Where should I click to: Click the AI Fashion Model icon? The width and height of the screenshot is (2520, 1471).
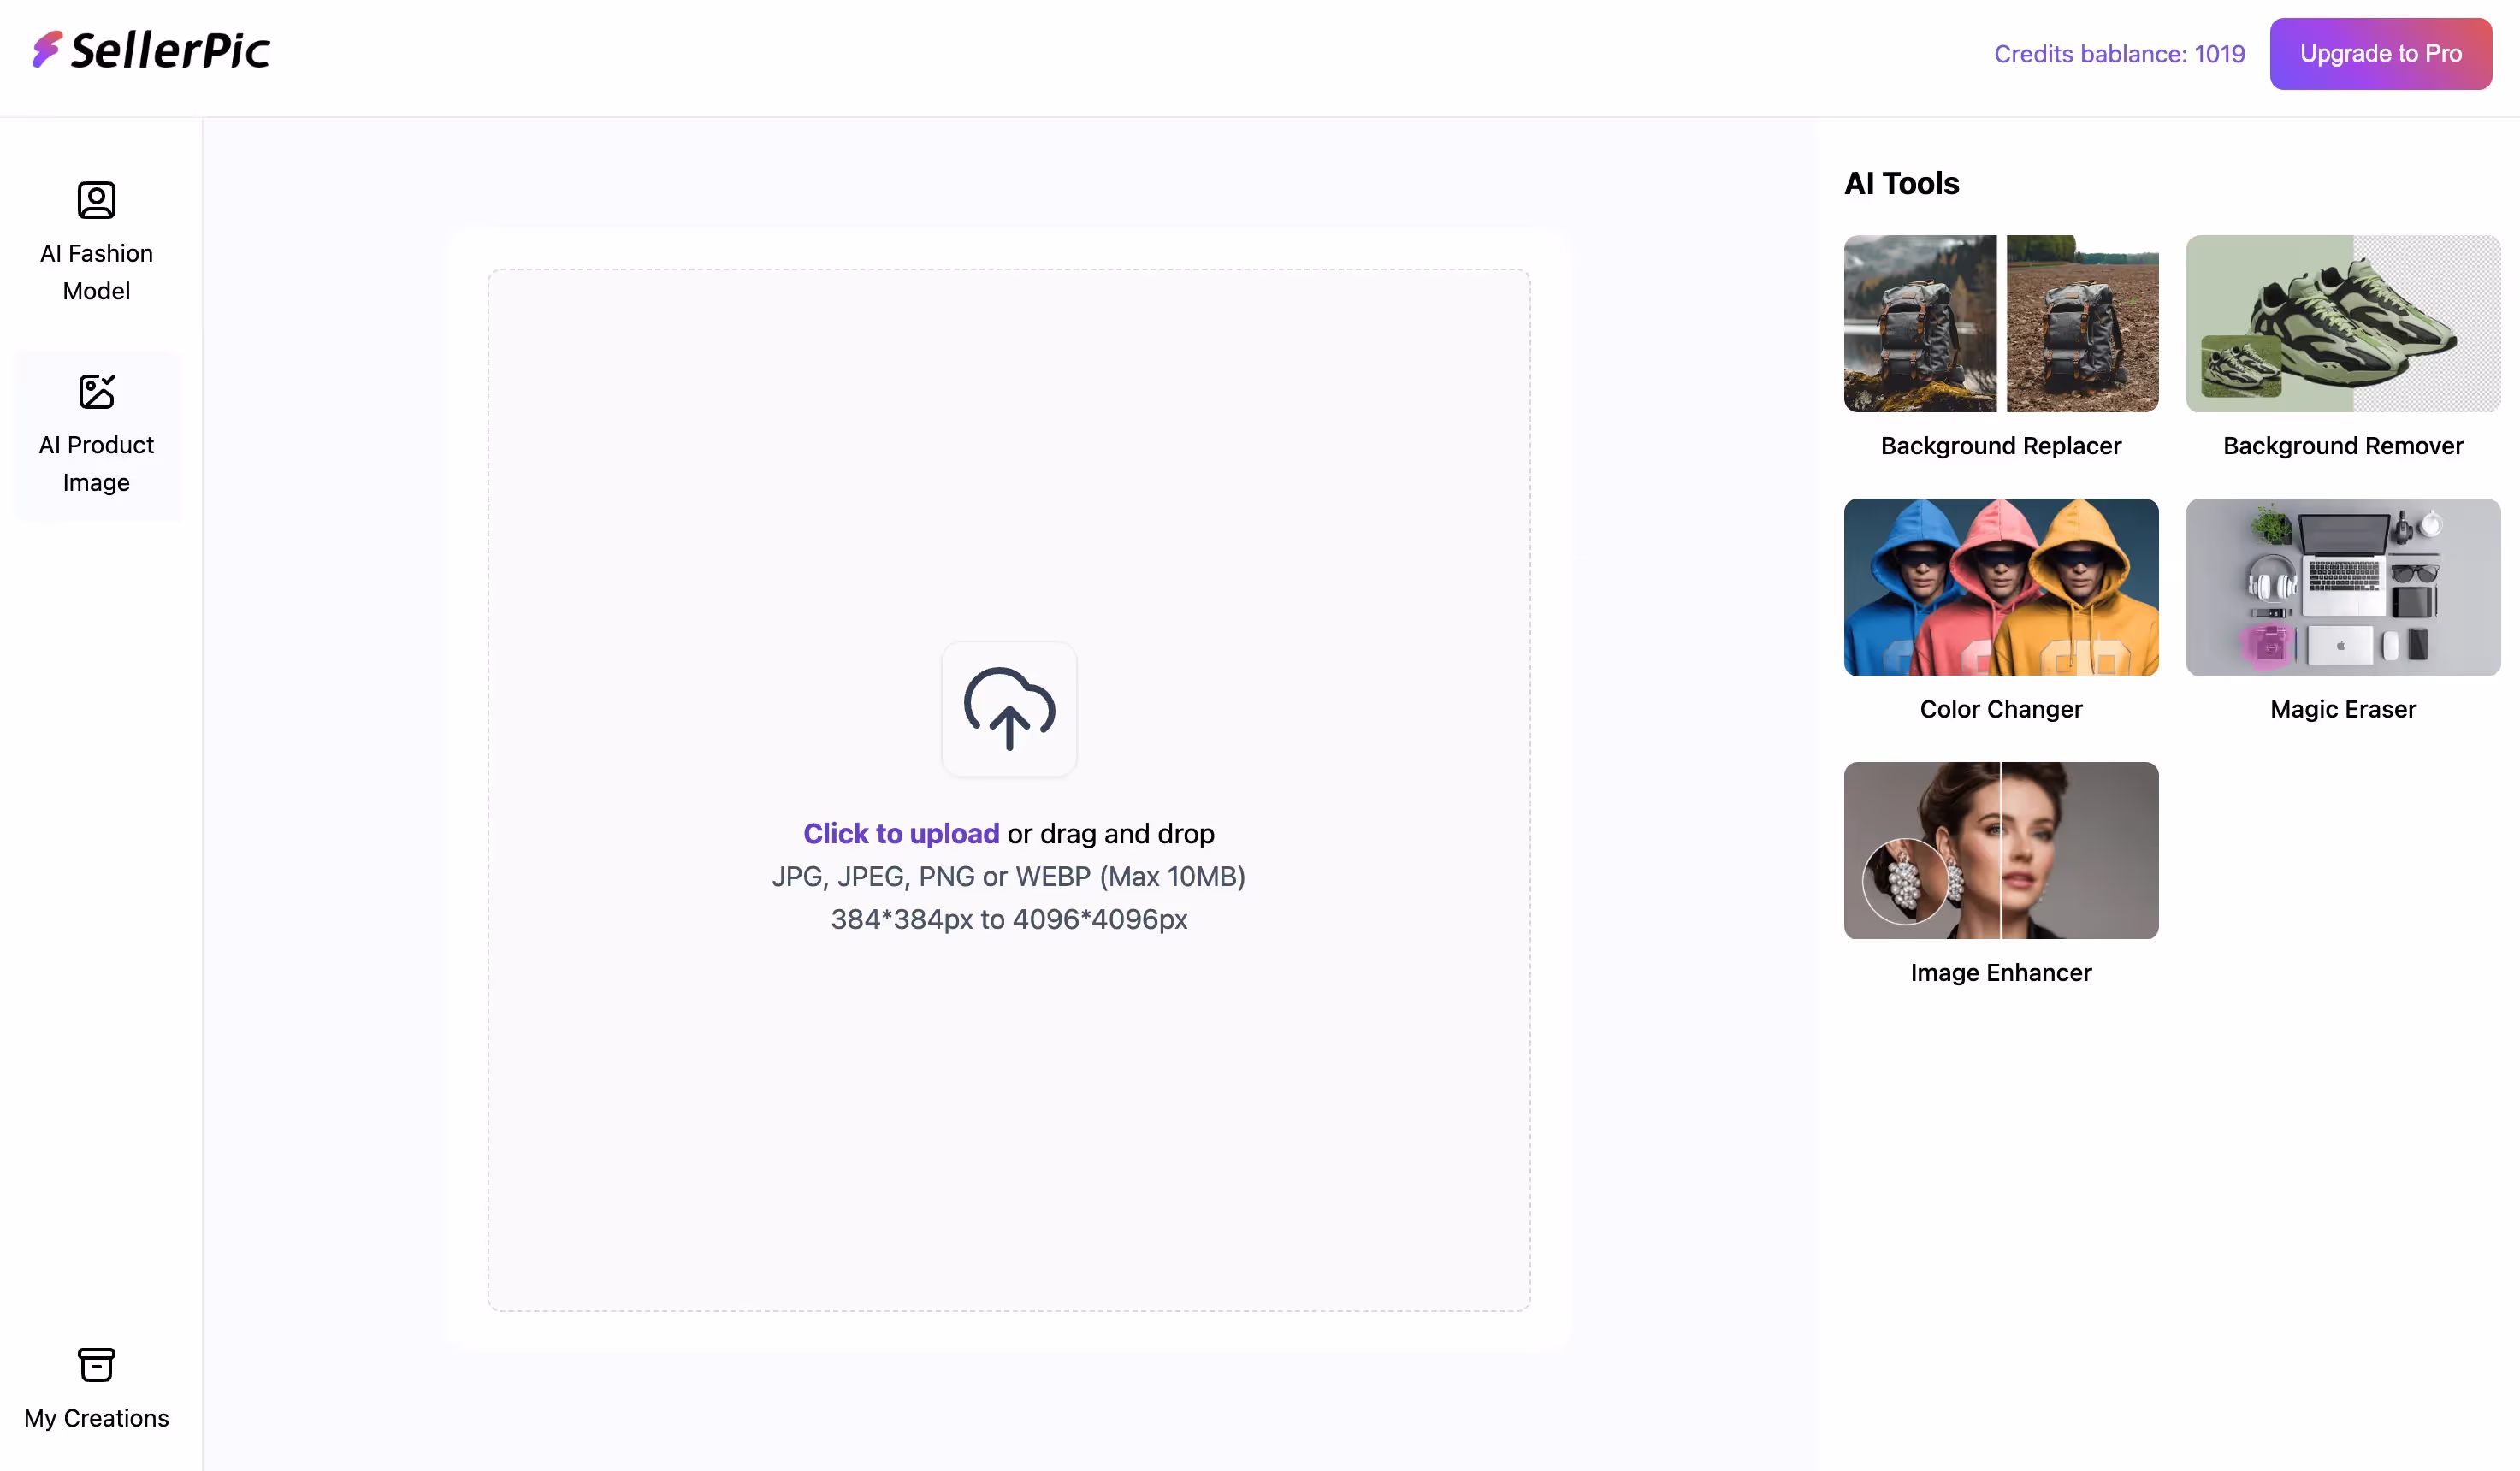[96, 200]
